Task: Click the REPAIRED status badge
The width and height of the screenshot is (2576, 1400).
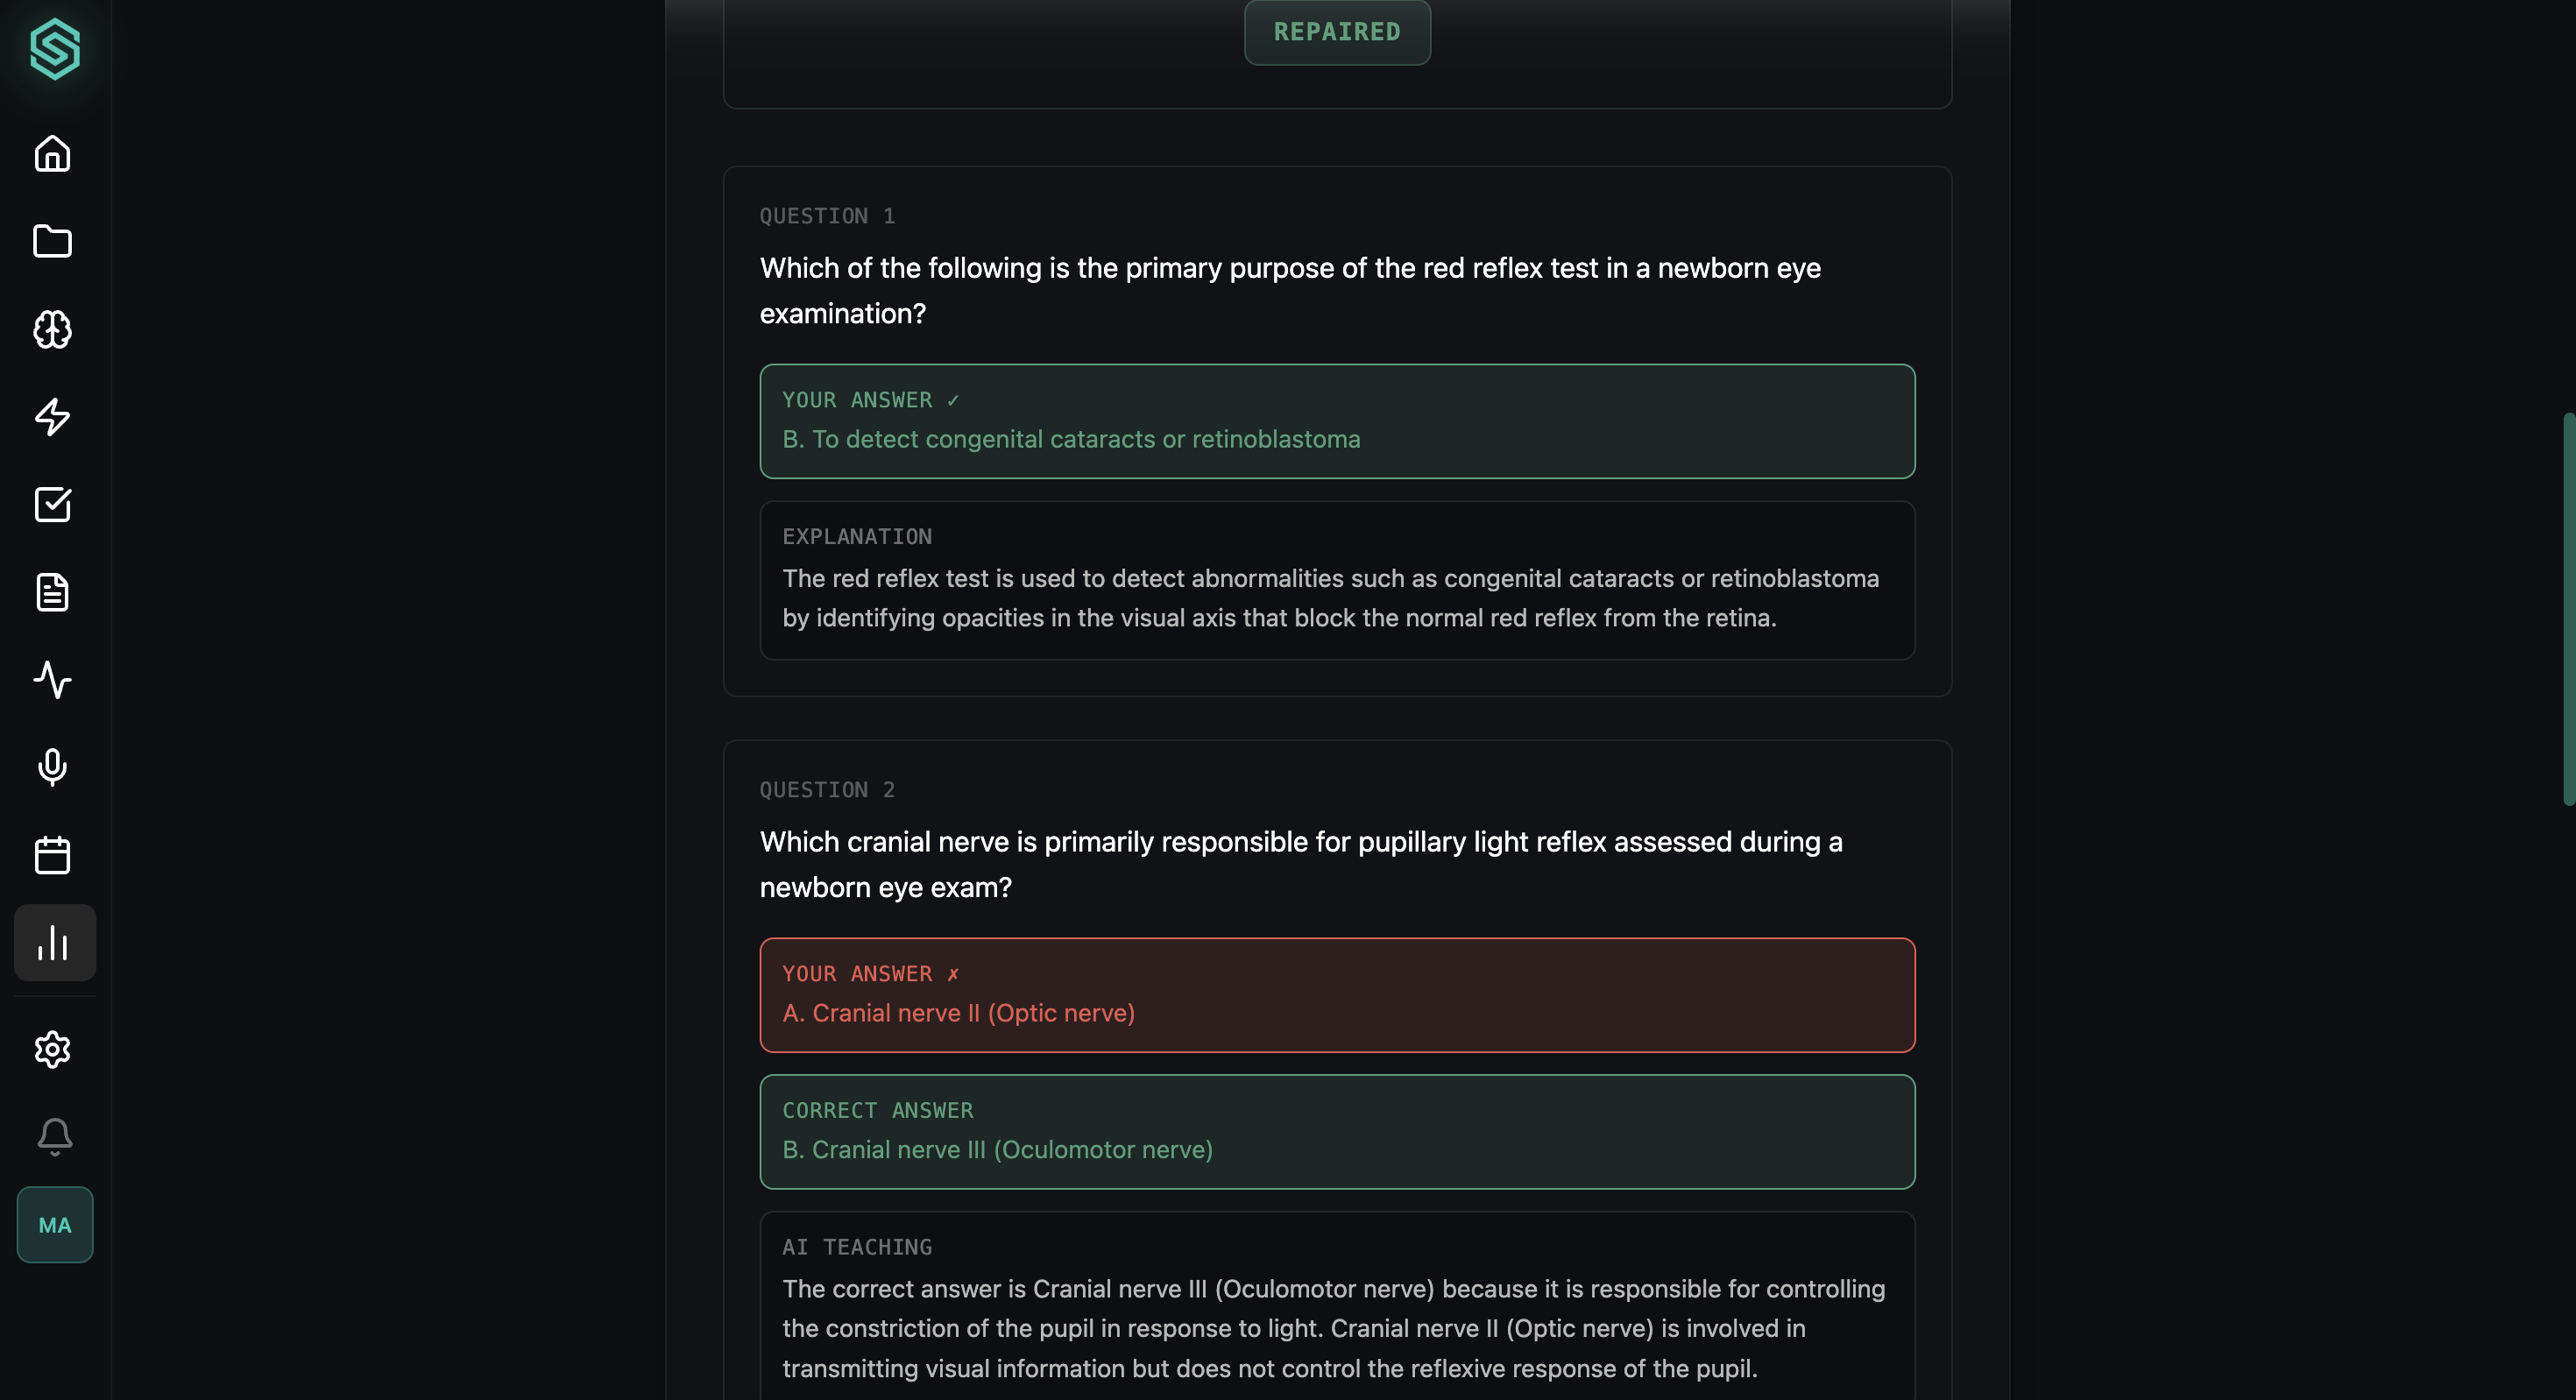Action: (1337, 32)
